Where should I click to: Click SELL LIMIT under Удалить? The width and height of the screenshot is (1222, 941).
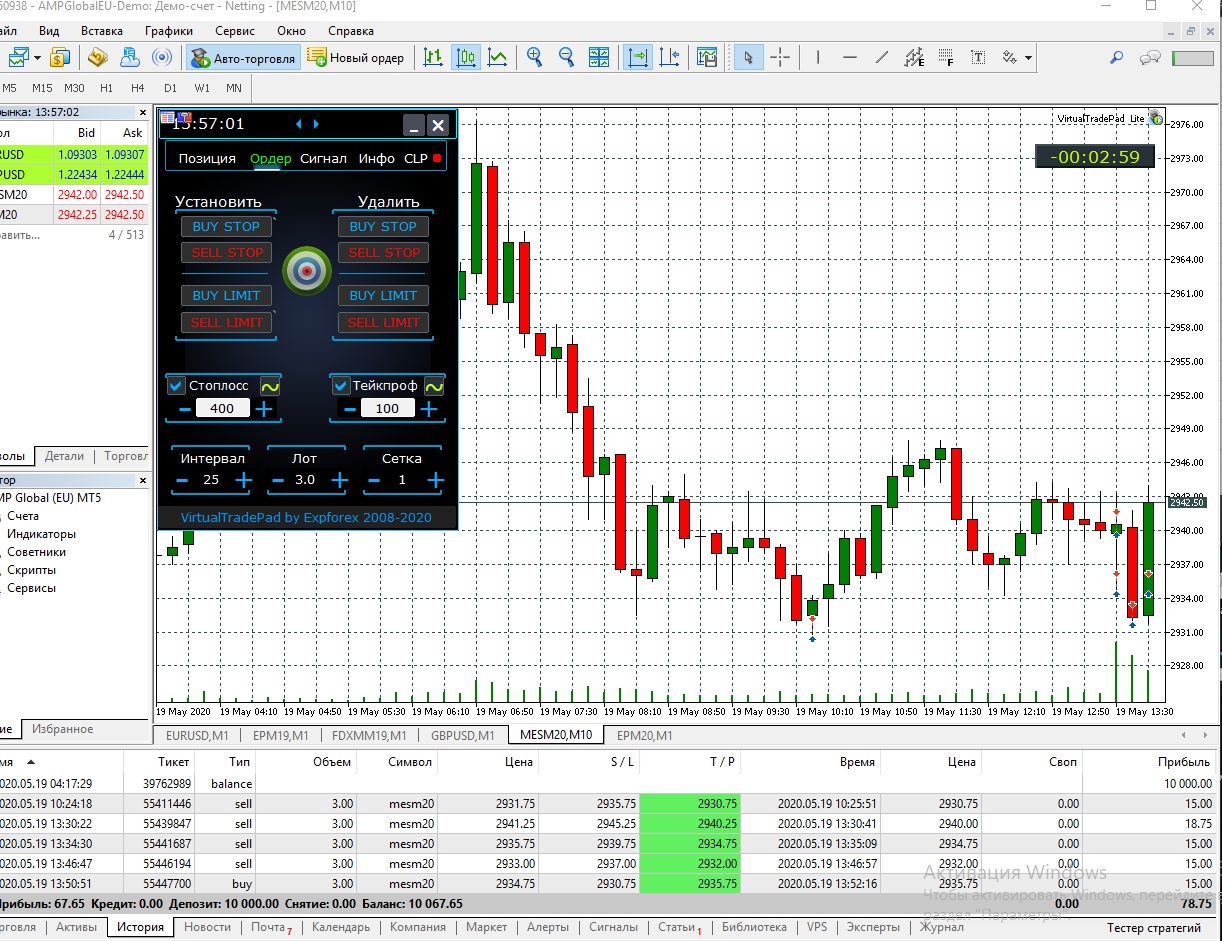[383, 322]
